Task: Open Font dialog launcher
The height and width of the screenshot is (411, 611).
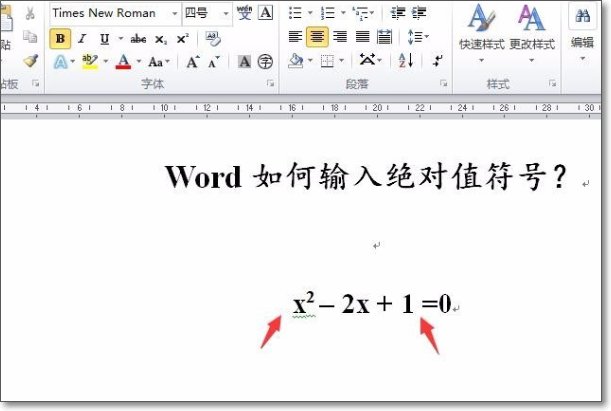Action: pyautogui.click(x=270, y=83)
